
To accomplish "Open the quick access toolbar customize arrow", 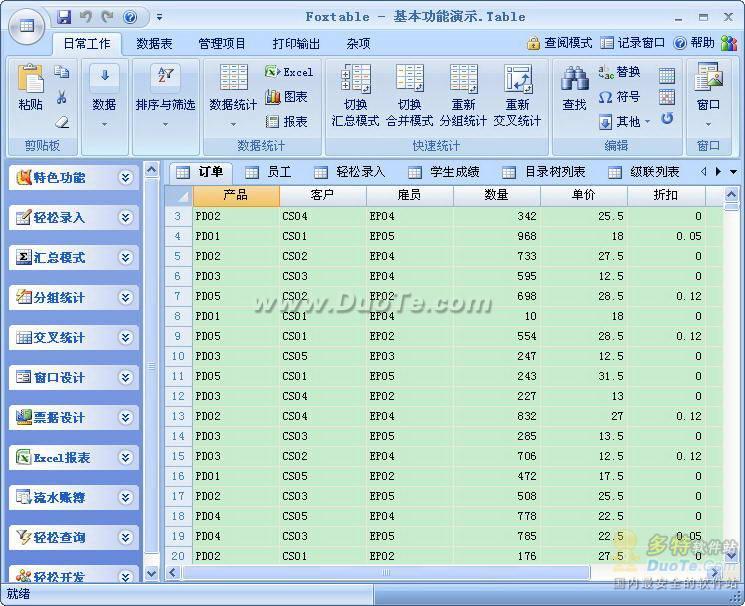I will [160, 18].
